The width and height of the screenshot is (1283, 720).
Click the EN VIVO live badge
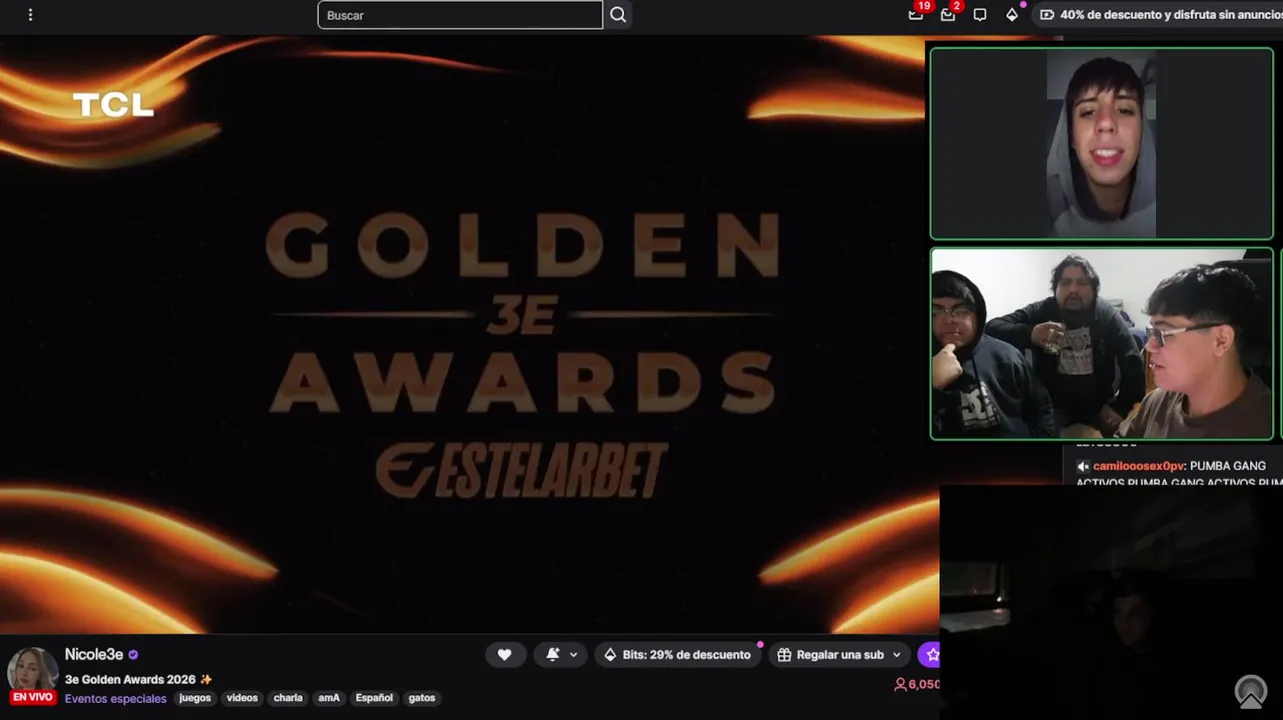coord(32,697)
